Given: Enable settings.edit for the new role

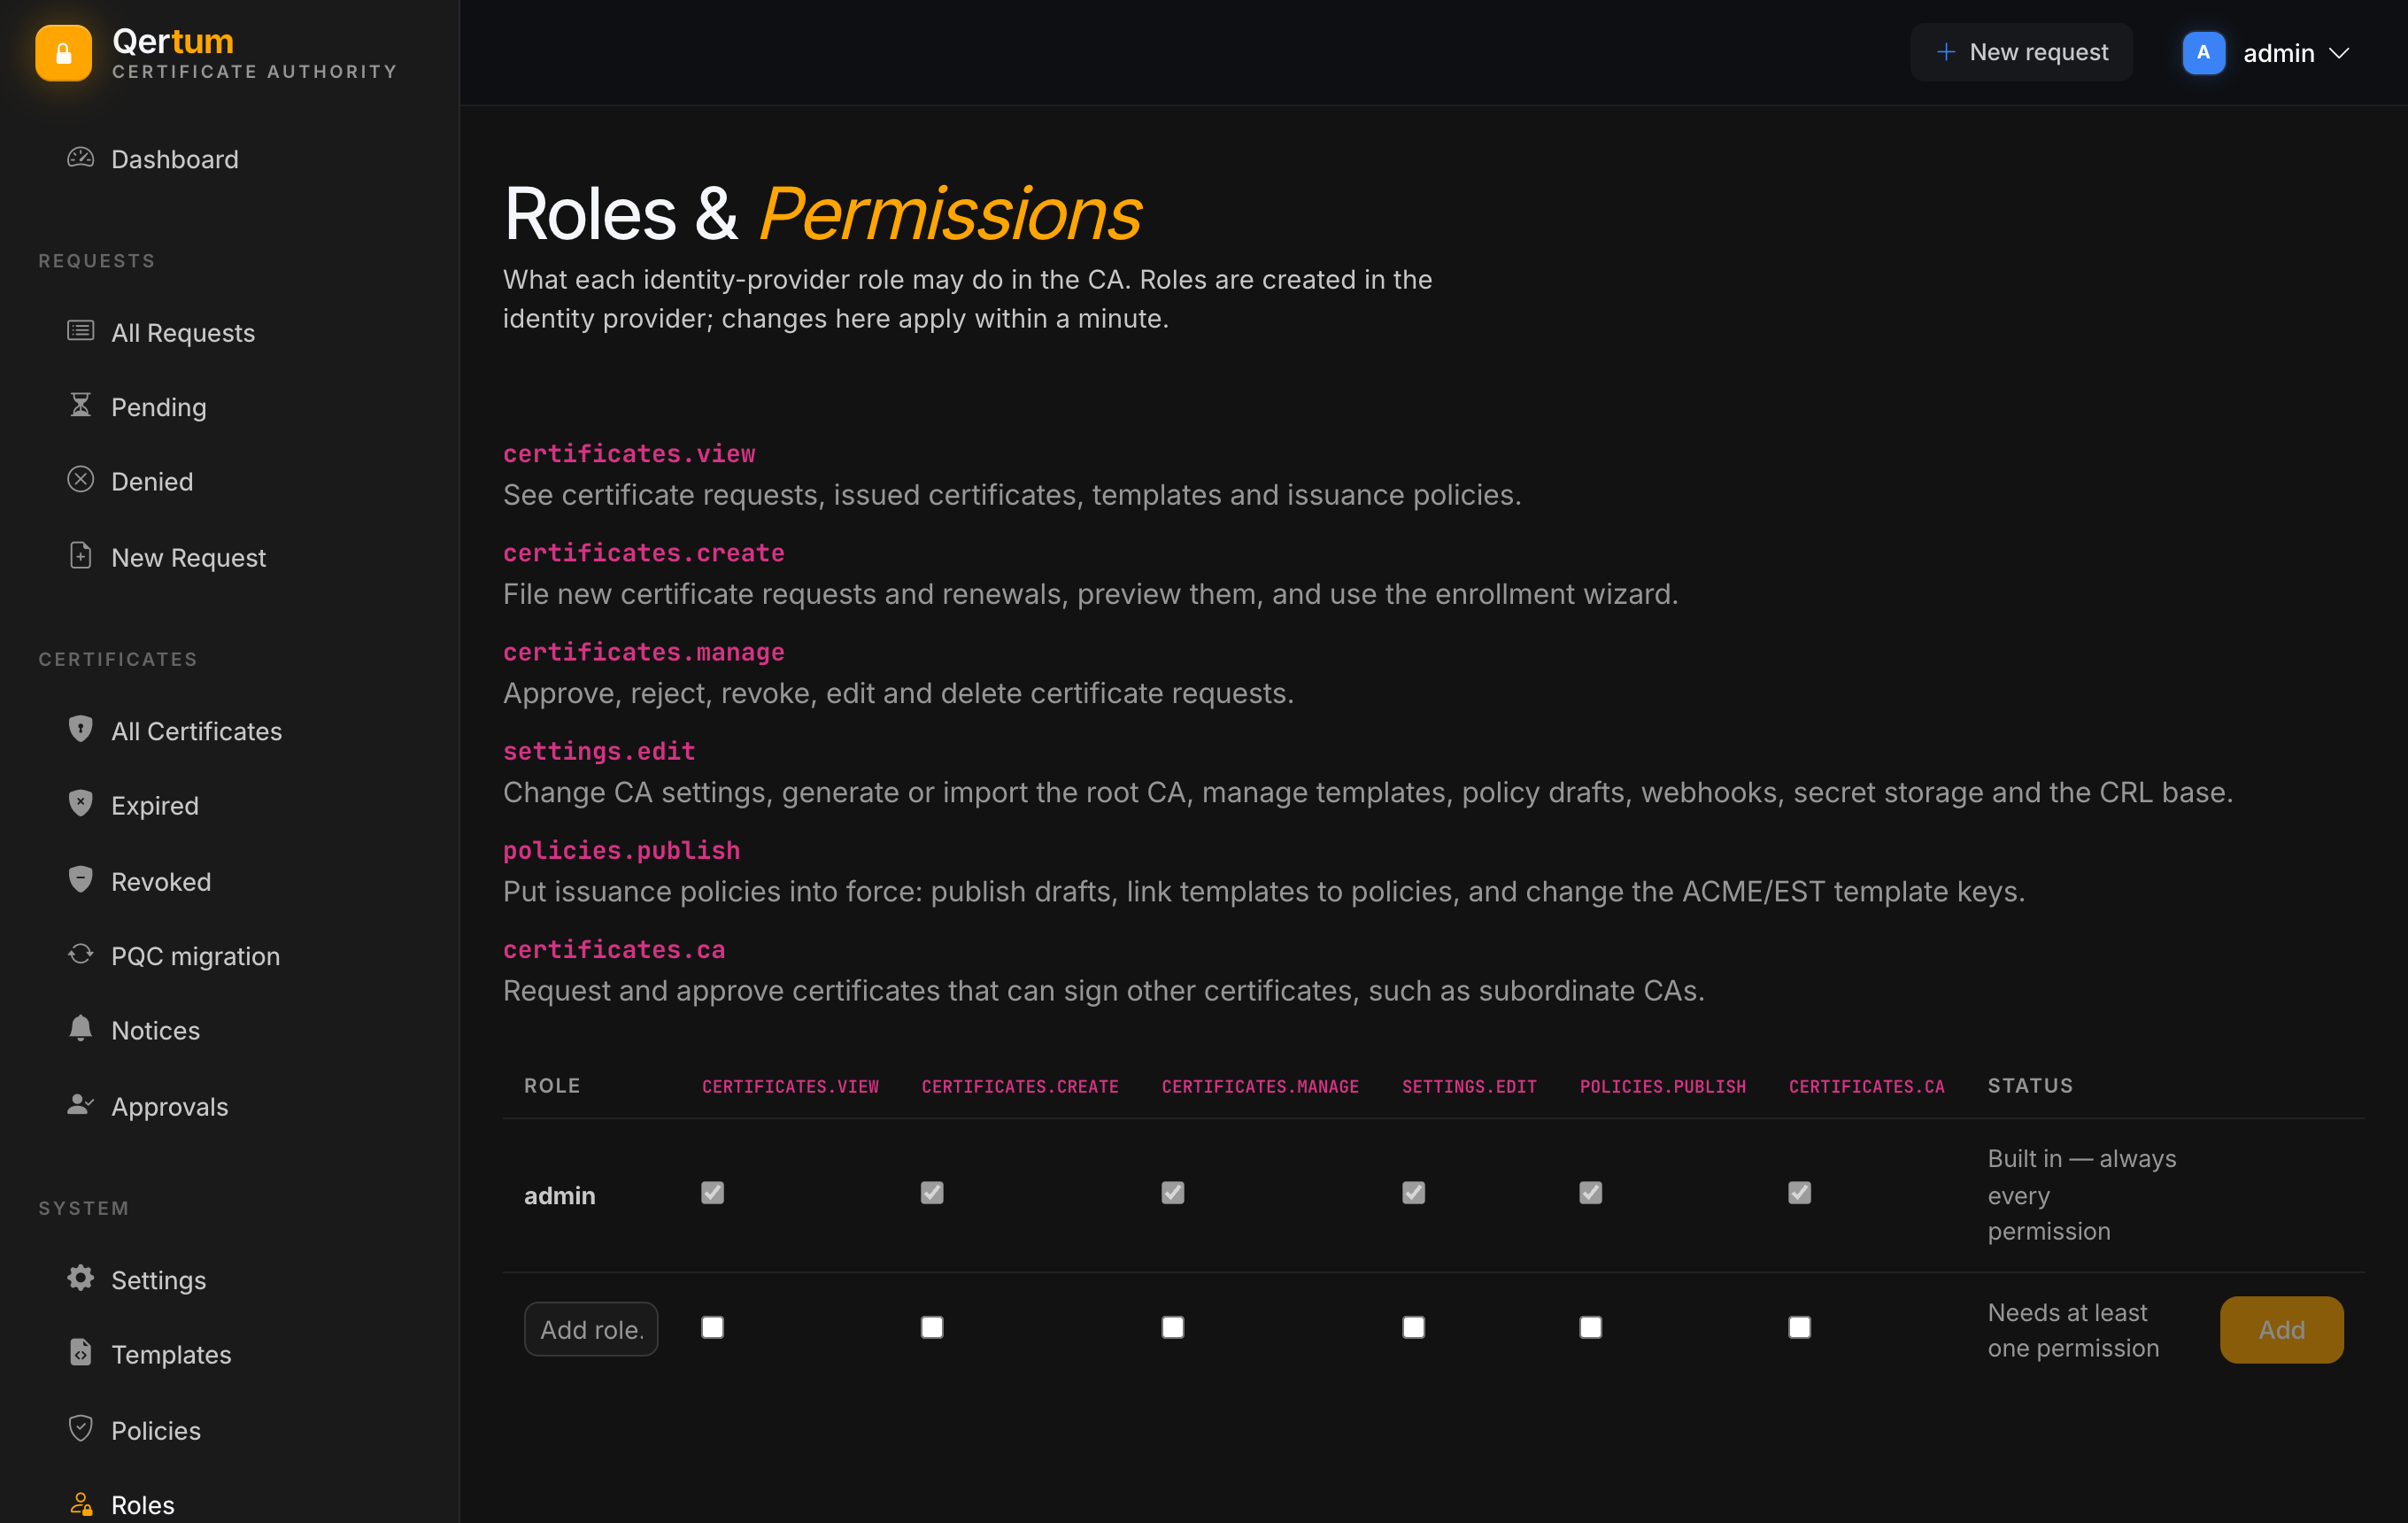Looking at the screenshot, I should (x=1413, y=1327).
